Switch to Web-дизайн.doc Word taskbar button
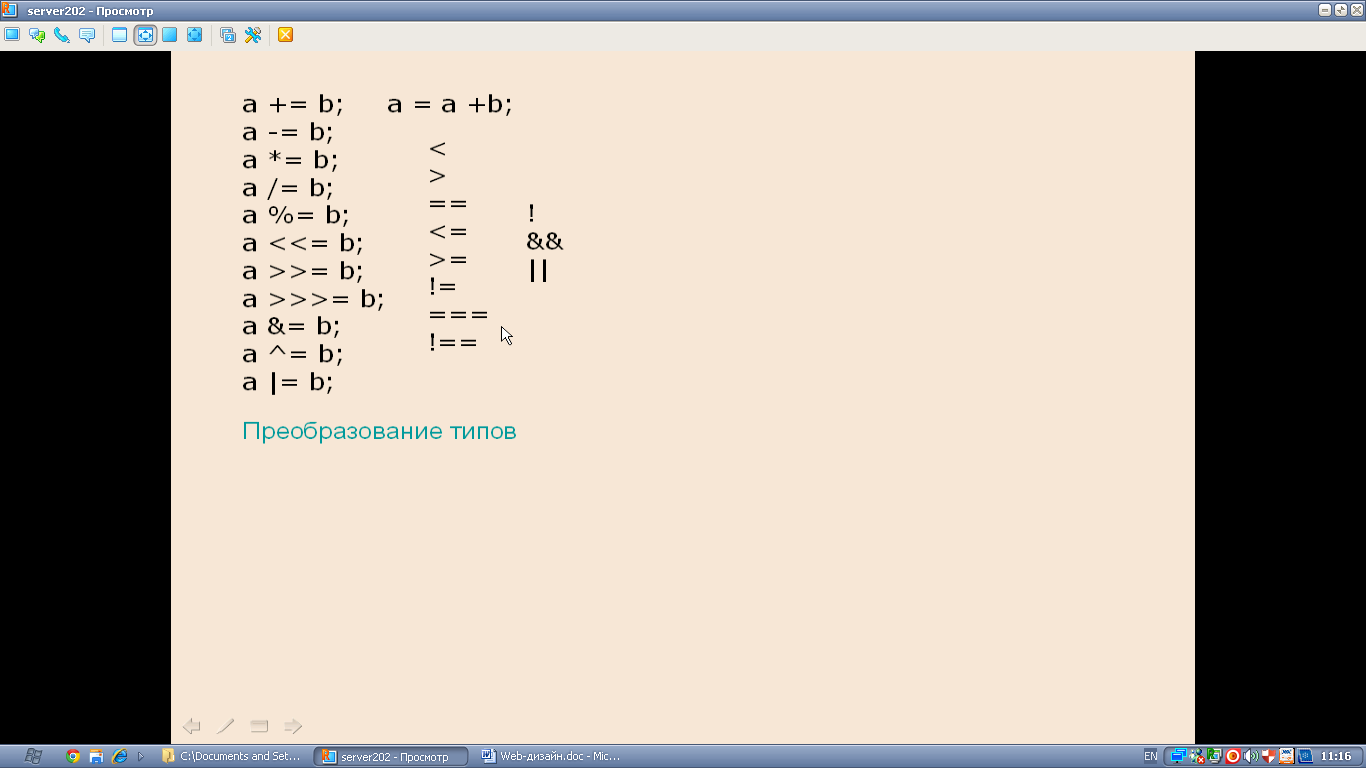 [x=551, y=756]
